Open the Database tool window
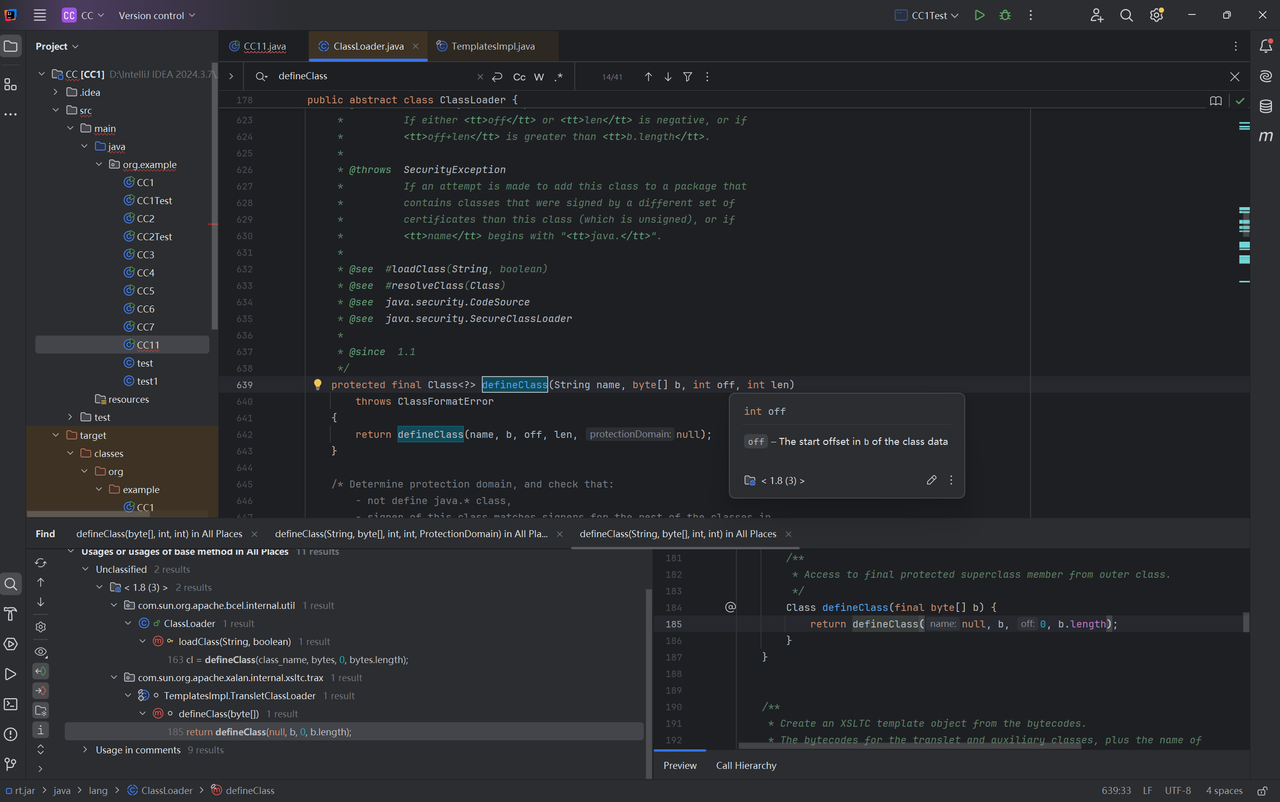This screenshot has height=802, width=1280. [x=1265, y=106]
